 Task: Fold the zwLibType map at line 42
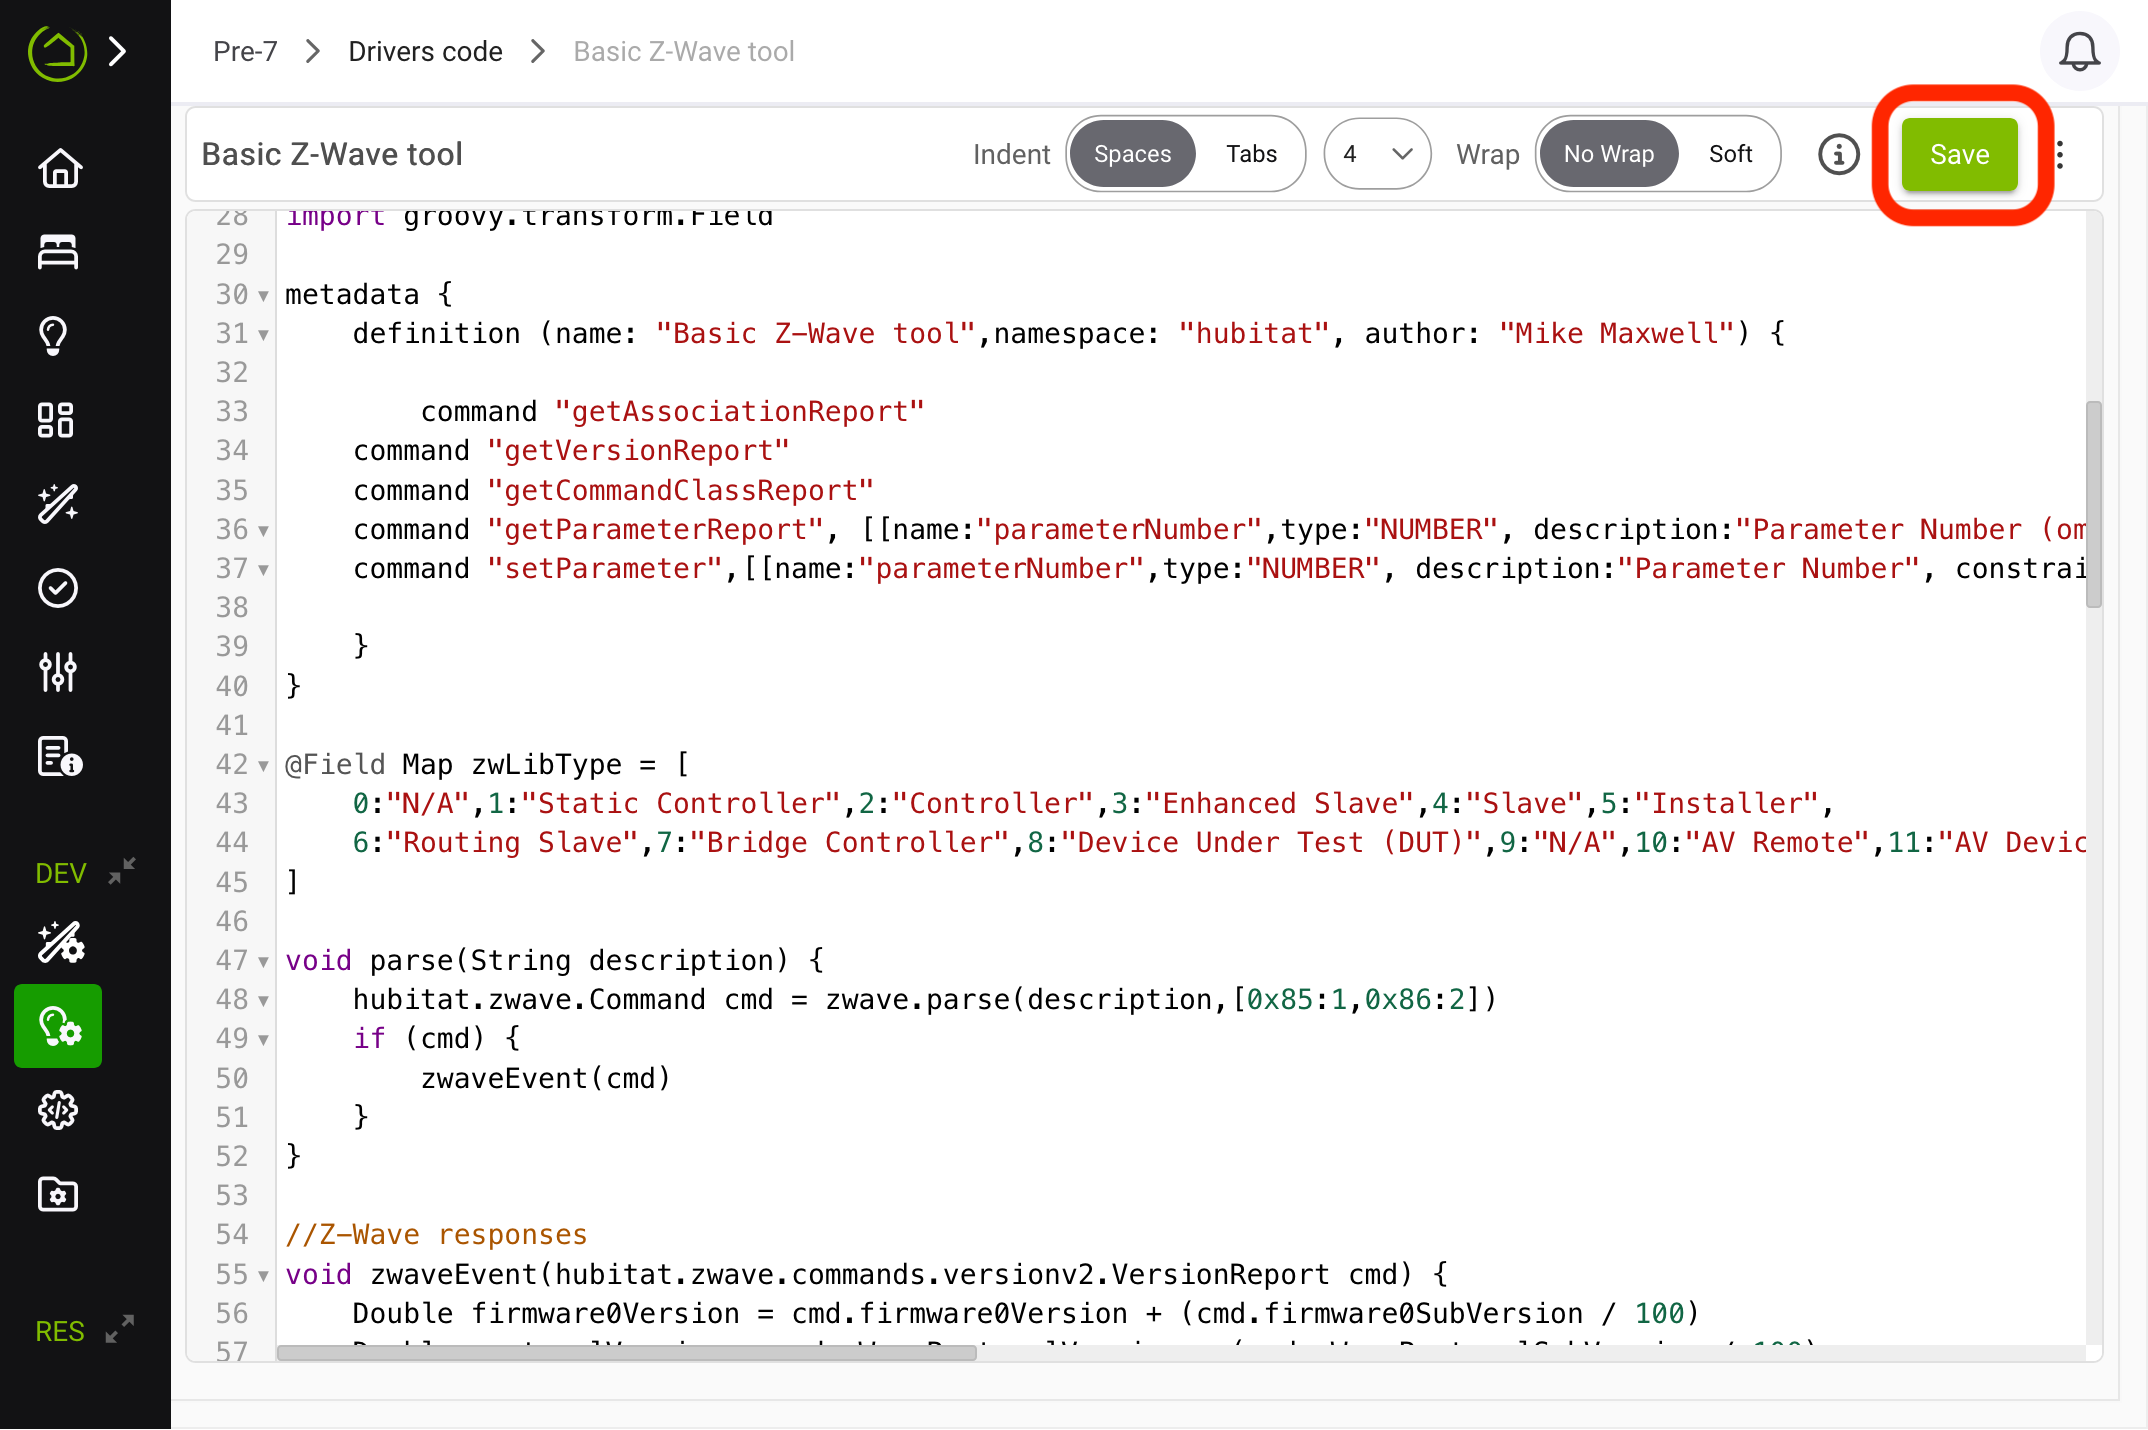[x=263, y=766]
